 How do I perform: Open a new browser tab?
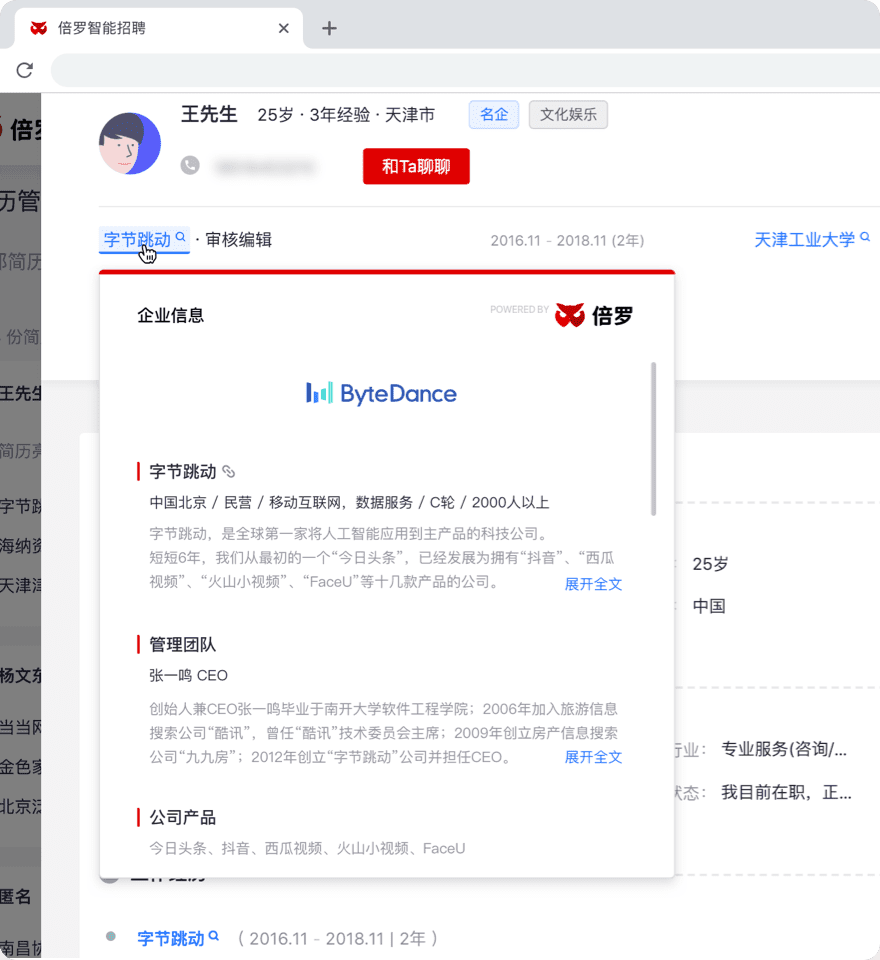(329, 28)
